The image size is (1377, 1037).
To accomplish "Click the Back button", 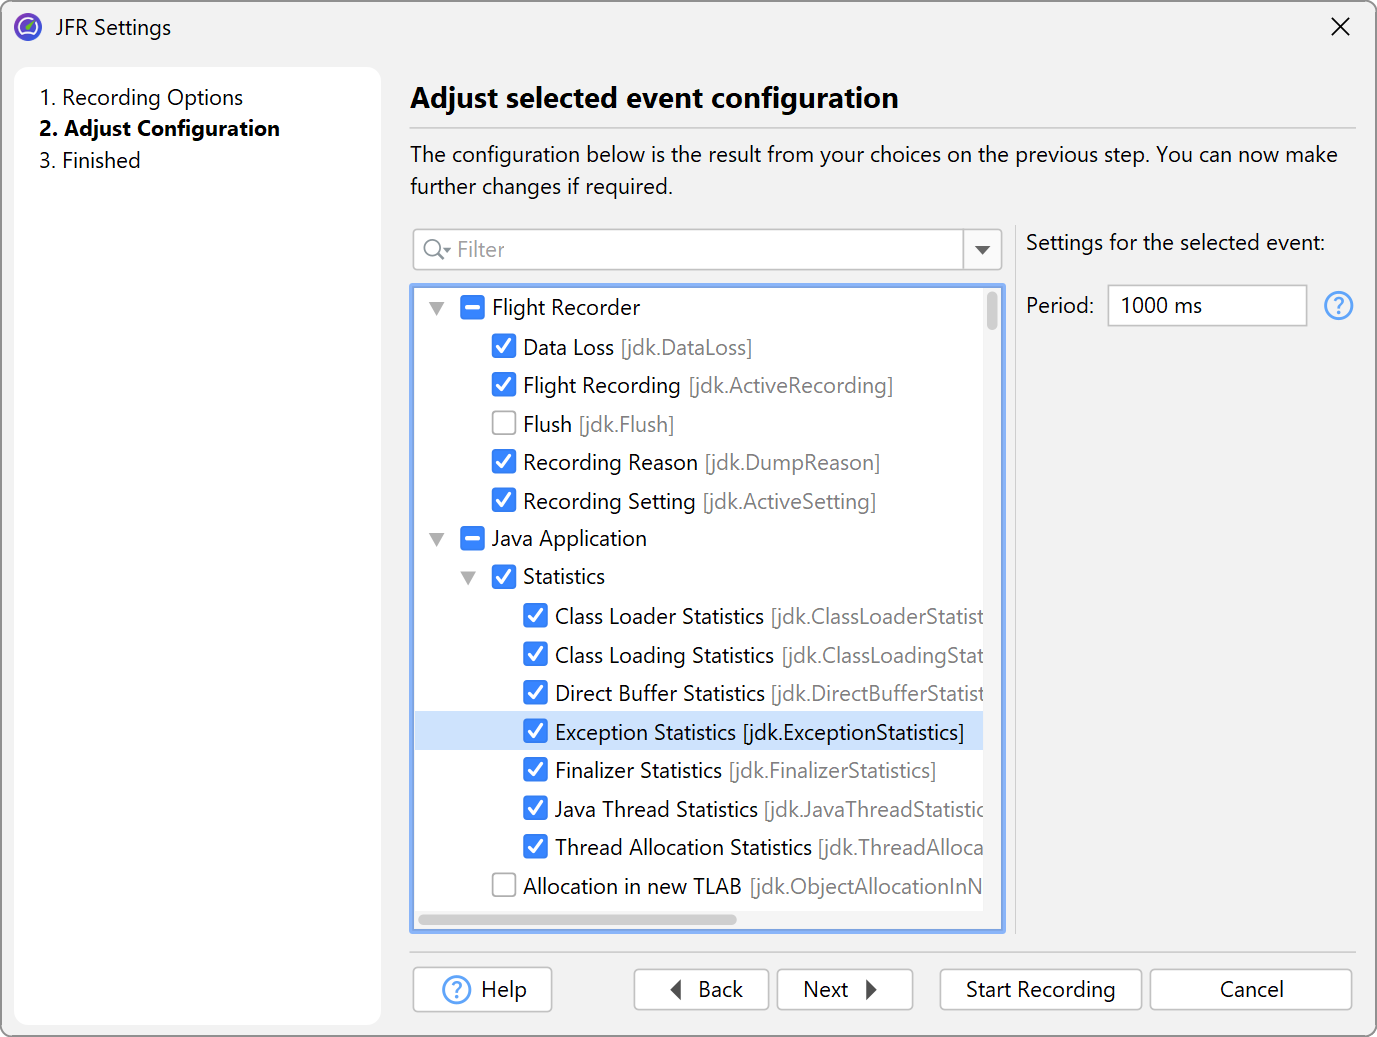I will 701,989.
